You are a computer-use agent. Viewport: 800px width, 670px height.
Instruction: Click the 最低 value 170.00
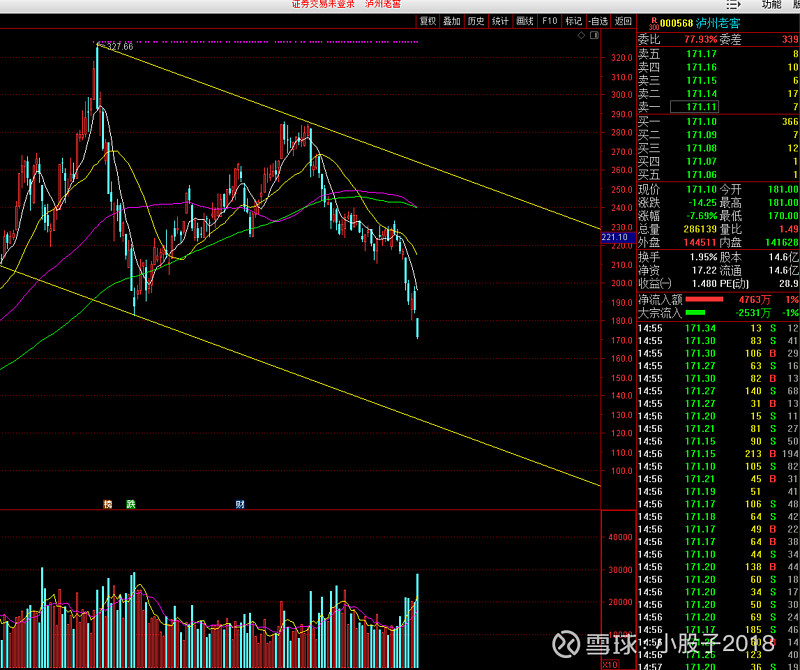pyautogui.click(x=783, y=216)
